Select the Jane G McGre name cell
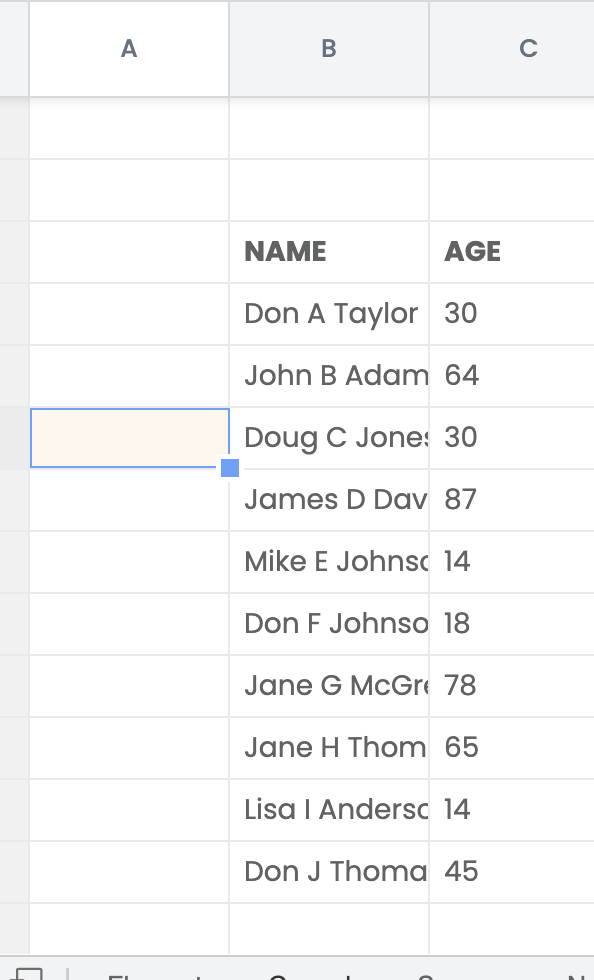 pyautogui.click(x=329, y=686)
